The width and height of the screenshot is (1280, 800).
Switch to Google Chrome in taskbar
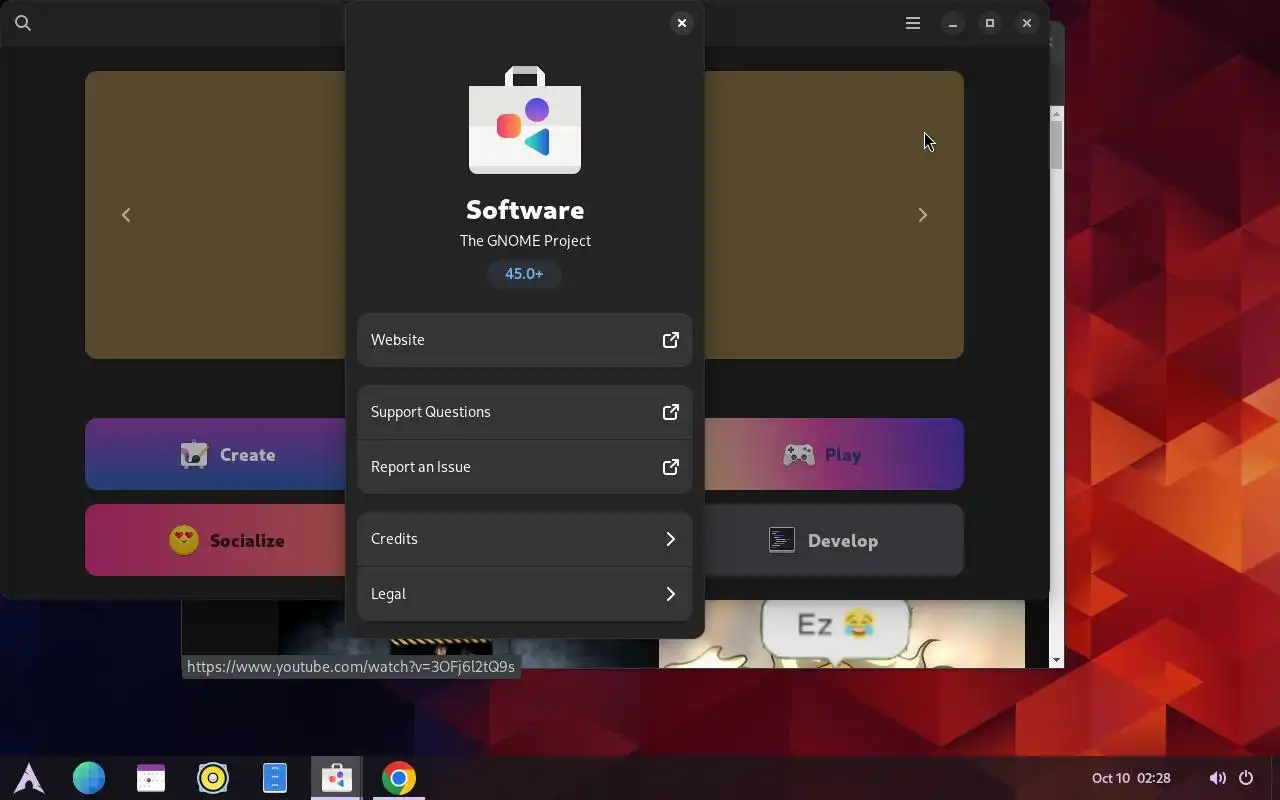398,778
